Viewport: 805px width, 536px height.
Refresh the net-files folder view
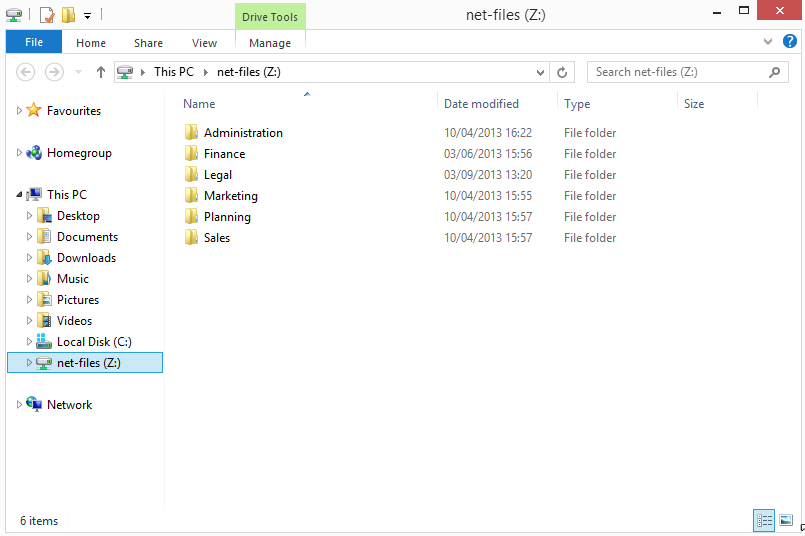pyautogui.click(x=562, y=72)
